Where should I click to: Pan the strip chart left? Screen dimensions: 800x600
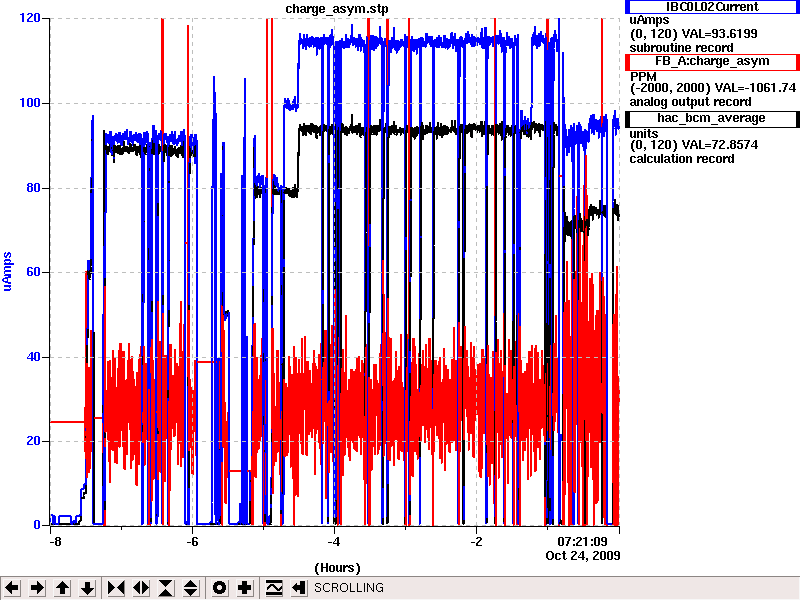[12, 588]
